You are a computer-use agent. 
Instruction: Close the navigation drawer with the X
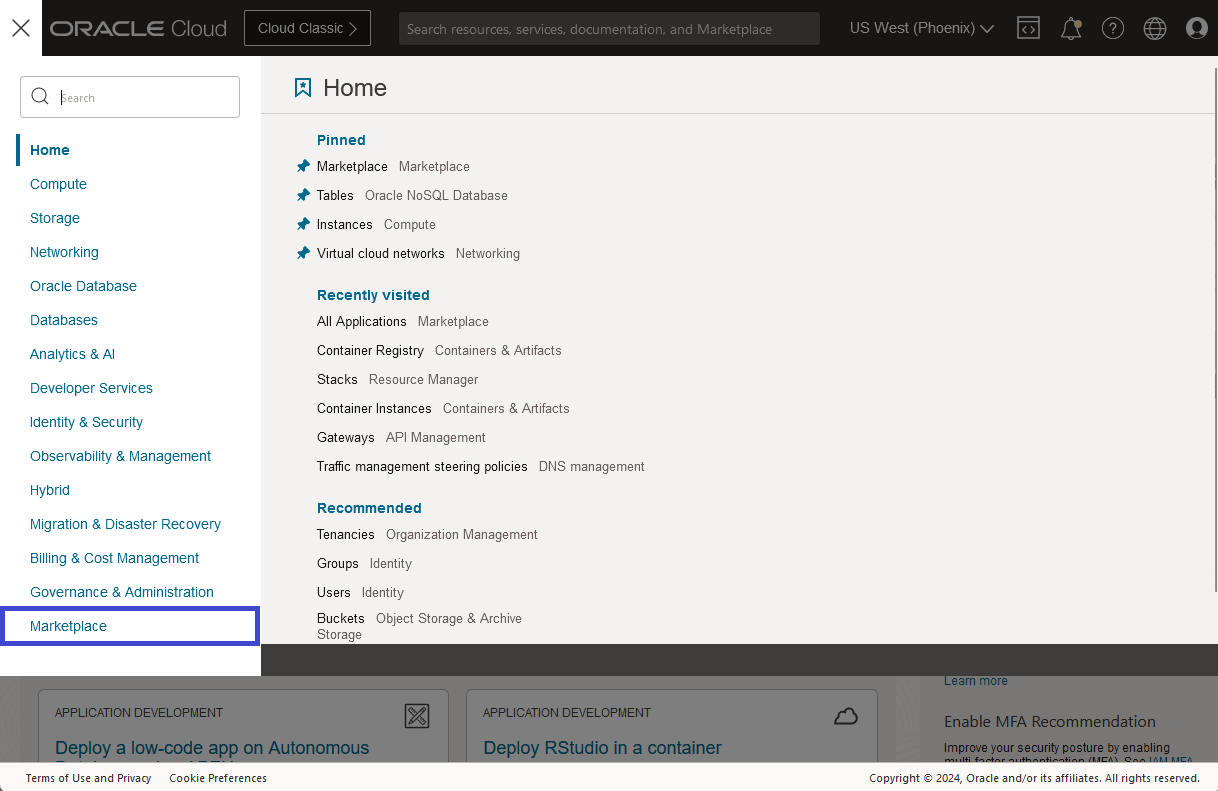tap(20, 28)
